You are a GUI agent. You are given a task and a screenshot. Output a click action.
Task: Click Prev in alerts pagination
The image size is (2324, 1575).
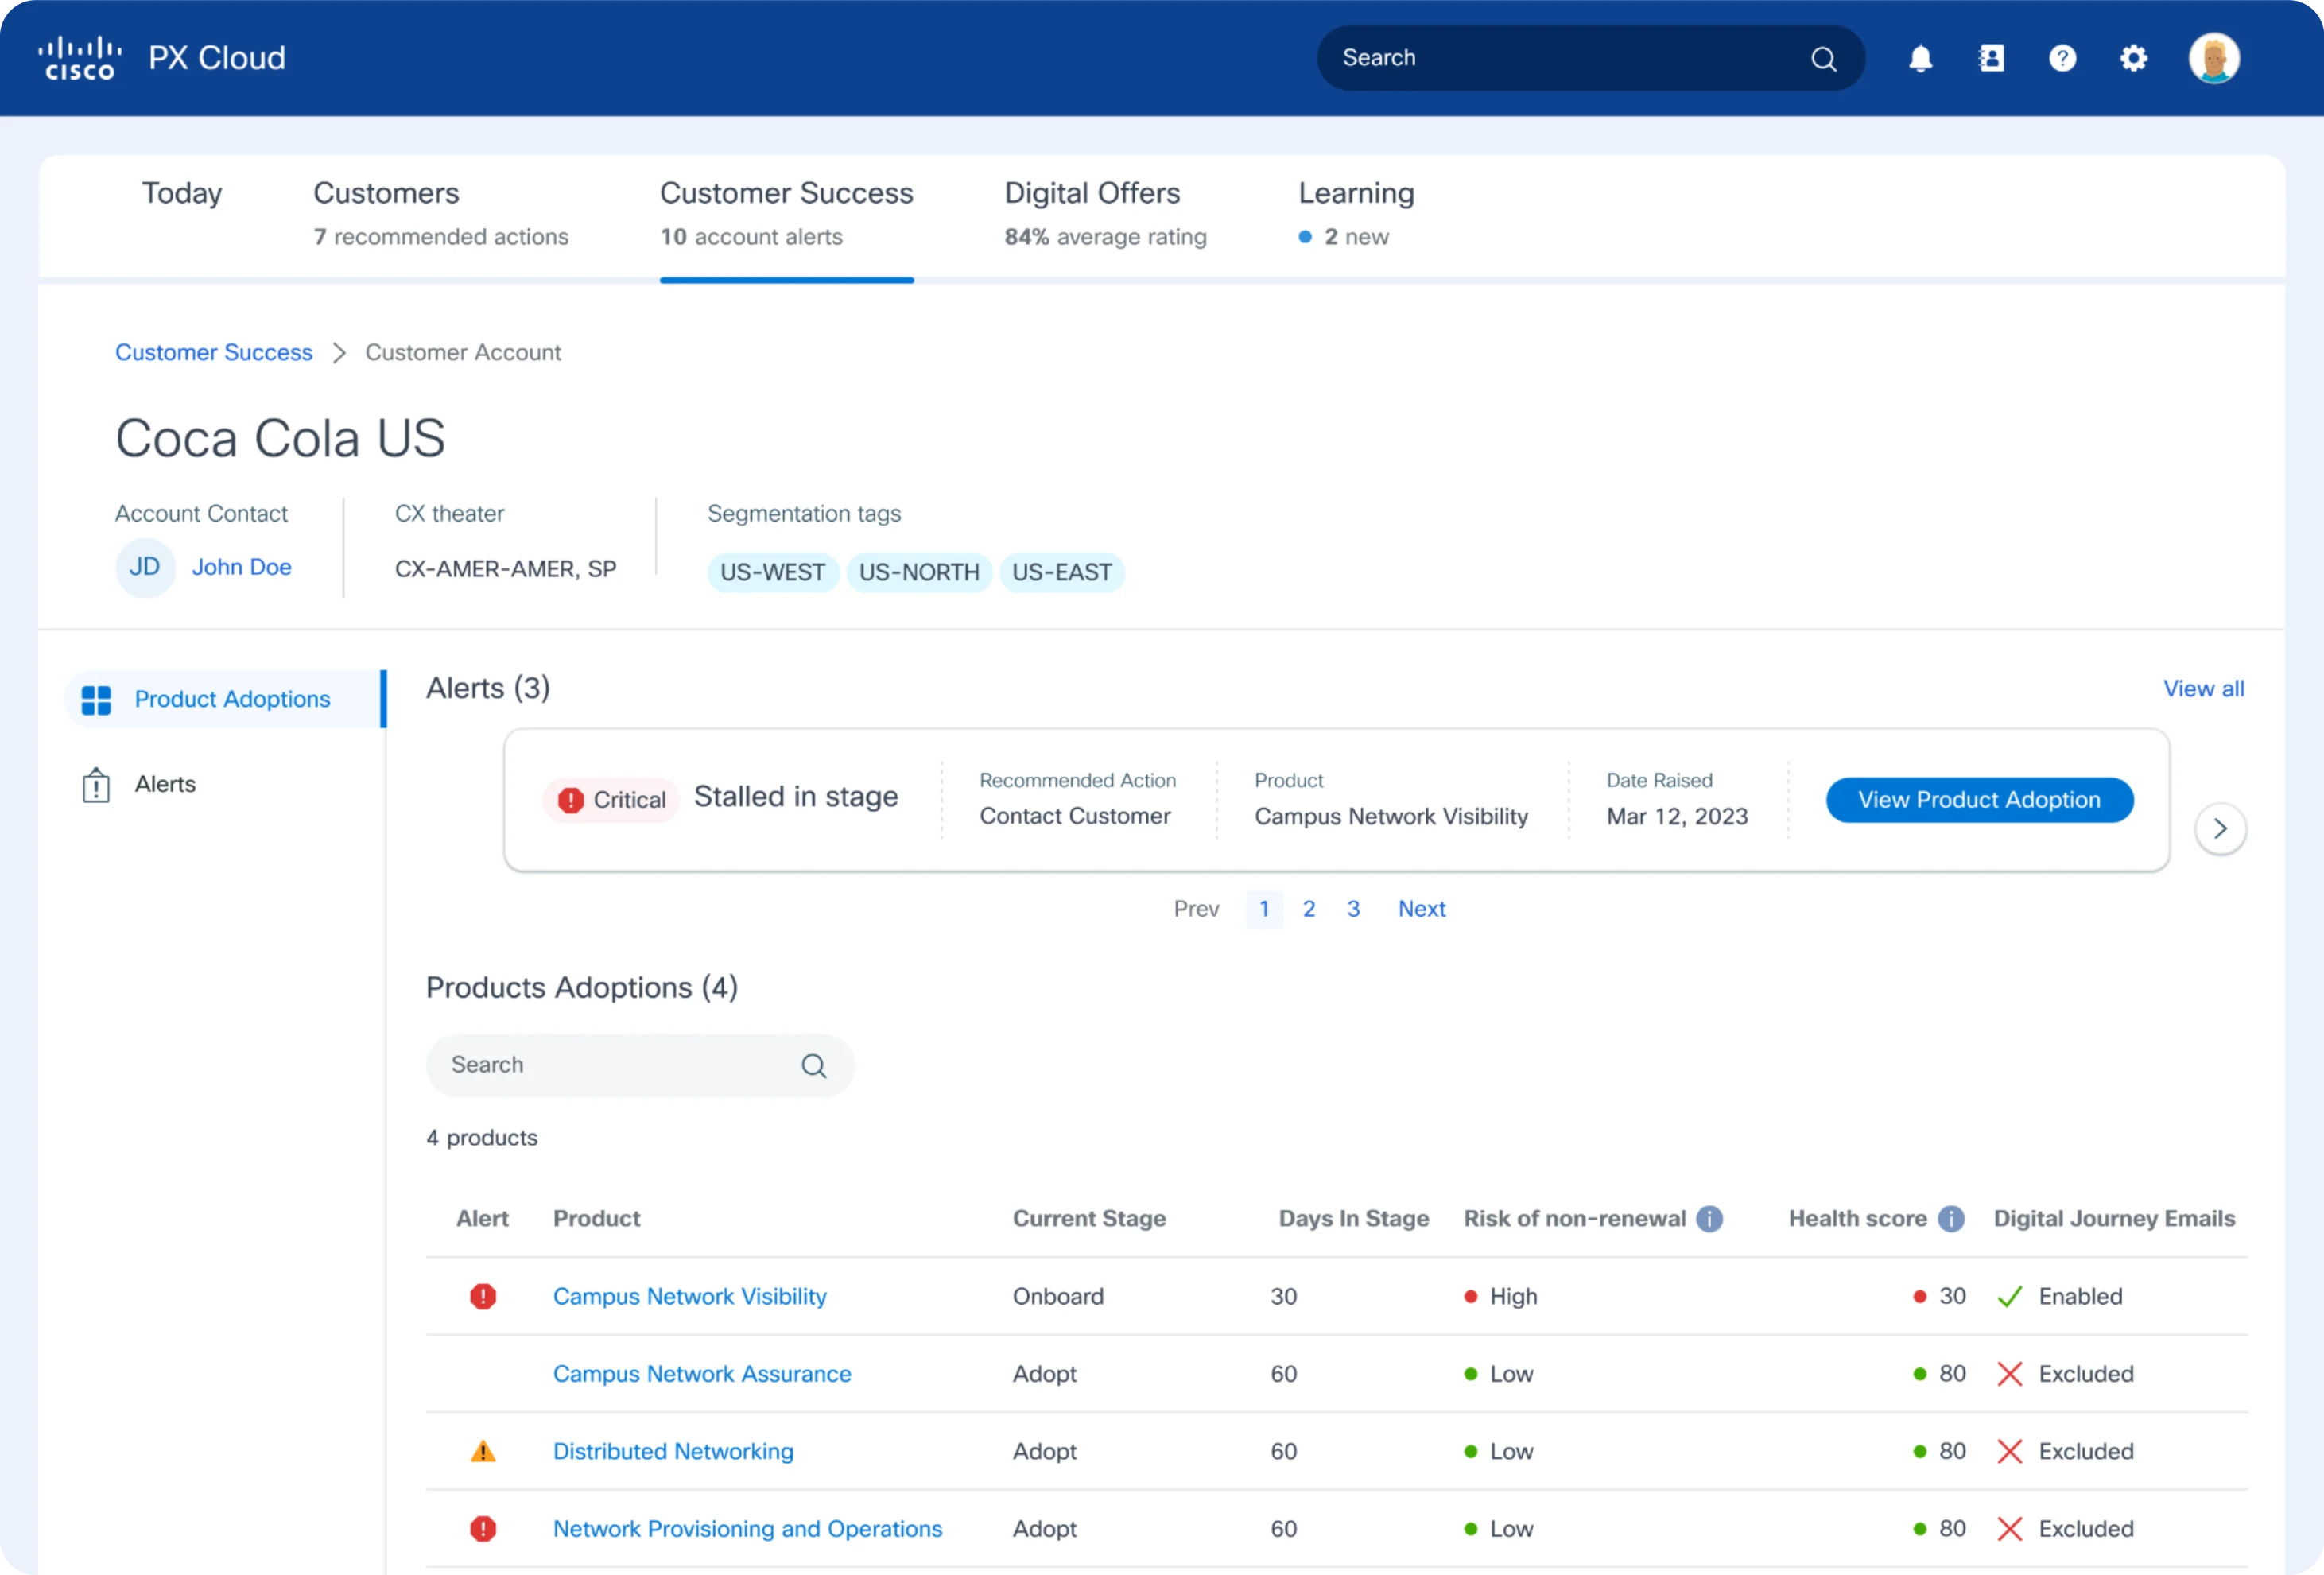tap(1196, 909)
